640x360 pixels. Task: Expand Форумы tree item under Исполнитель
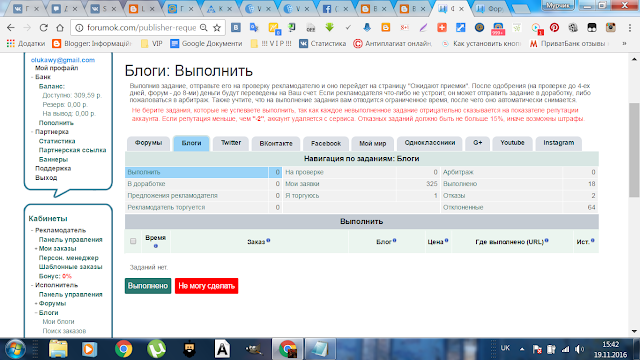[36, 304]
